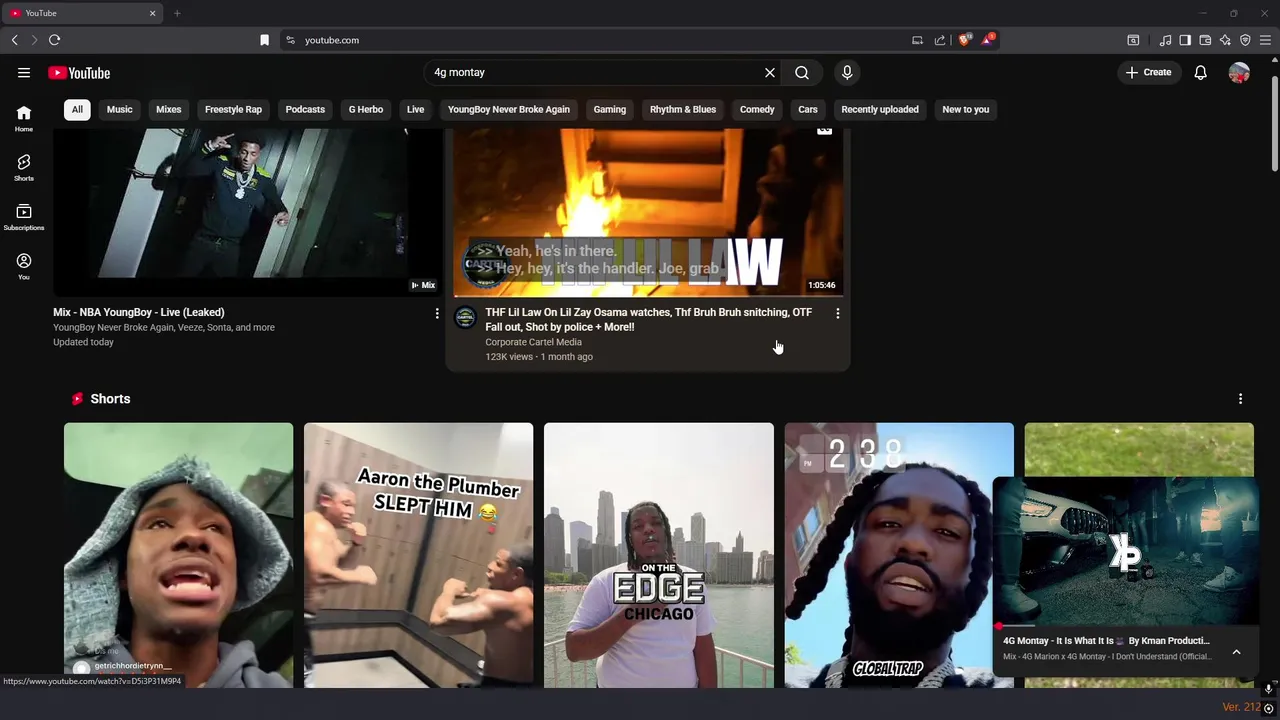Expand the miniplayer with chevron up
Viewport: 1280px width, 720px height.
pyautogui.click(x=1237, y=652)
